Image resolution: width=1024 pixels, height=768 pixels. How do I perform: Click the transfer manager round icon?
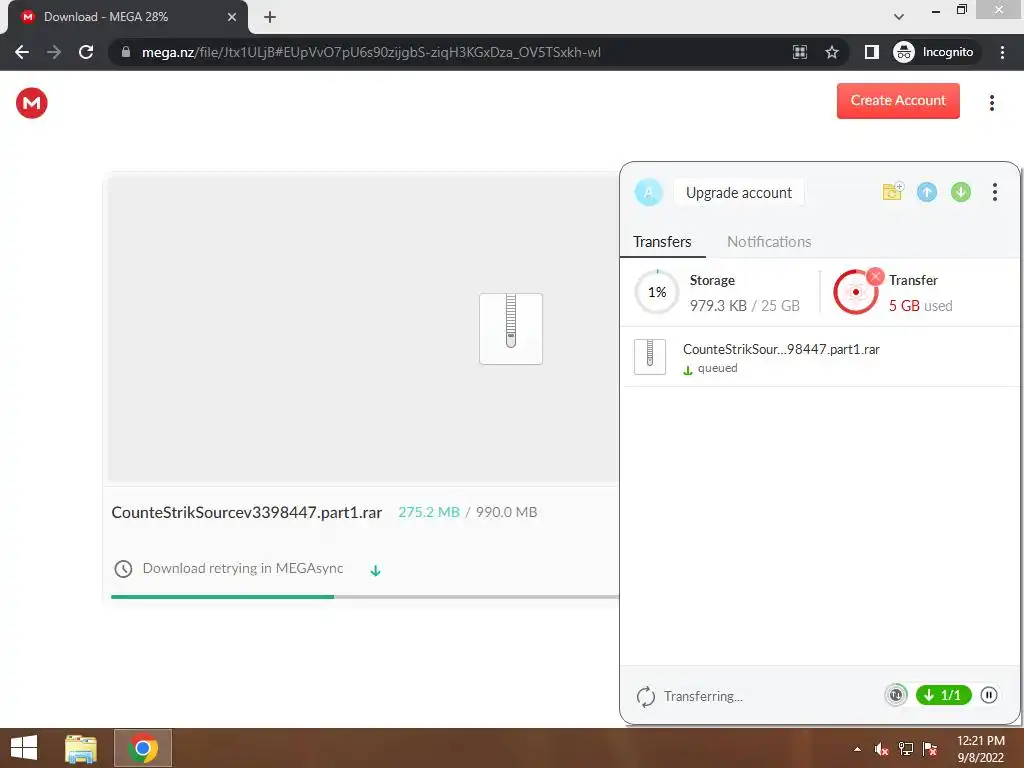pyautogui.click(x=896, y=695)
